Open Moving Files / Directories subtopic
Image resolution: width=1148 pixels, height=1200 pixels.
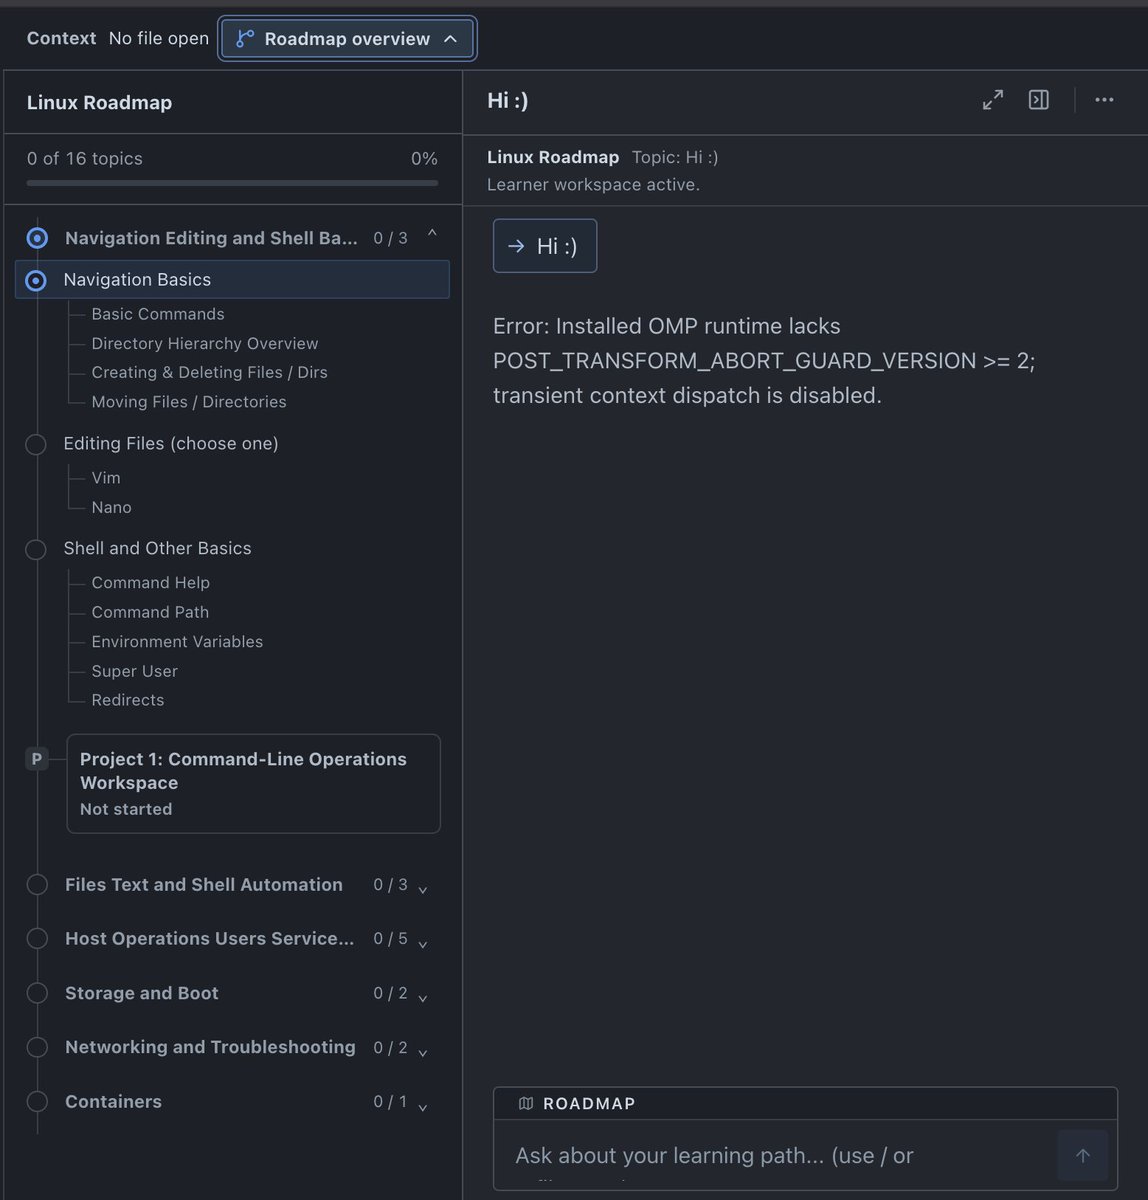click(189, 402)
